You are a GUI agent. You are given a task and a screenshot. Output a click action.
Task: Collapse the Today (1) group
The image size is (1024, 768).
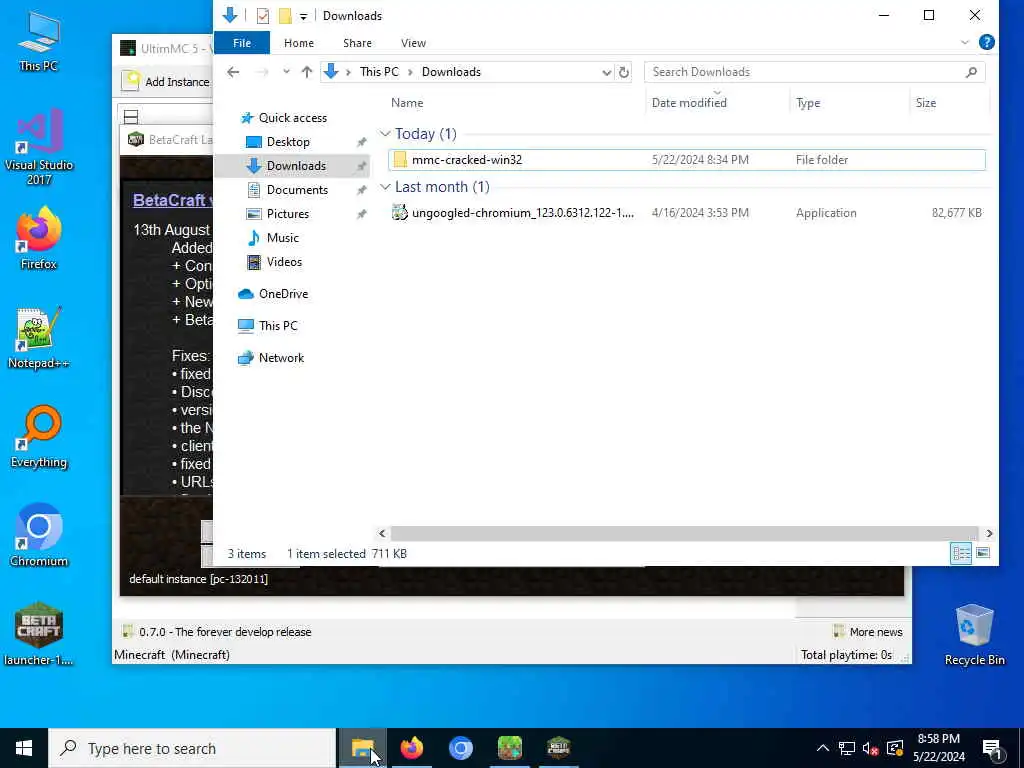(385, 134)
